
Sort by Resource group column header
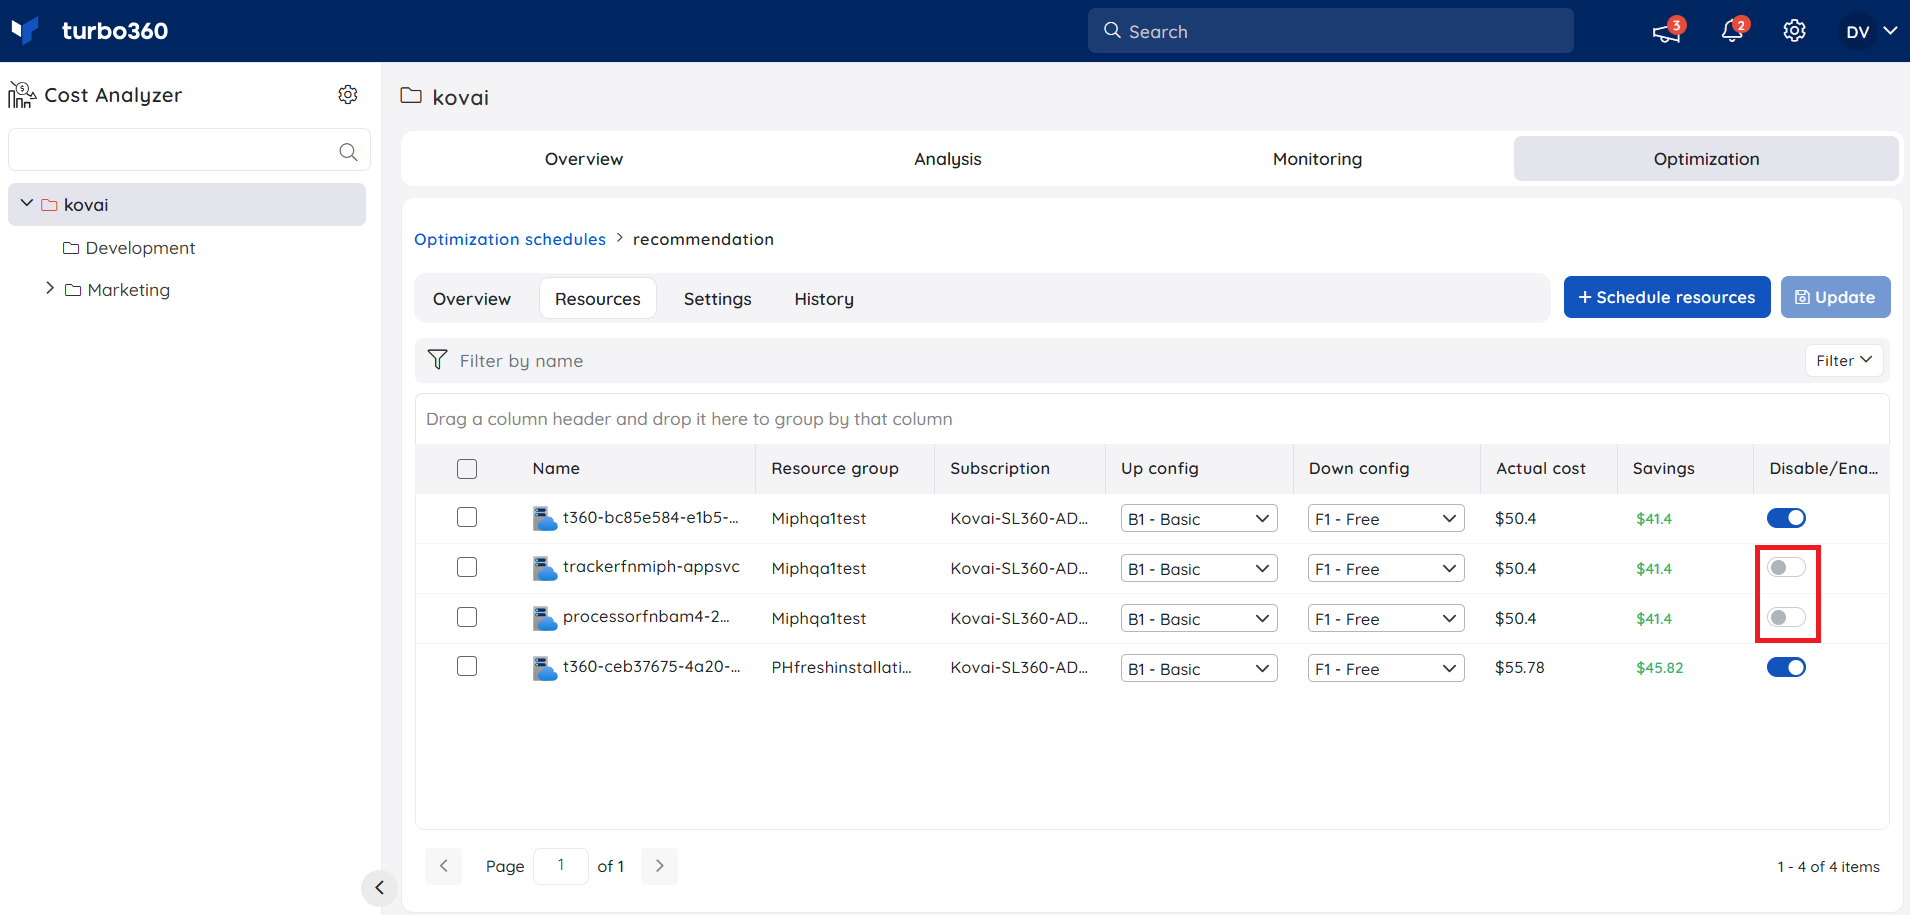pos(835,468)
